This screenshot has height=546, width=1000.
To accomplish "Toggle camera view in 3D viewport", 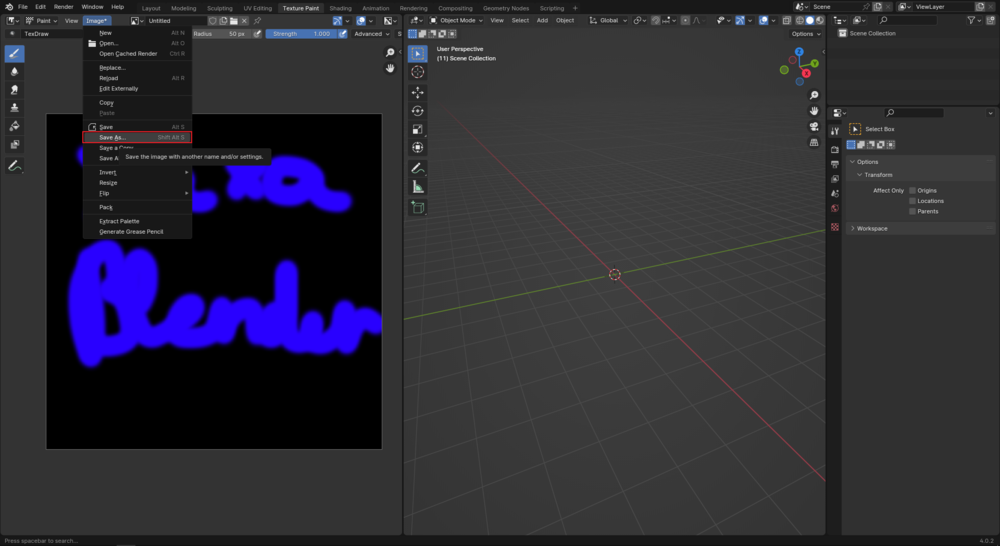I will (x=814, y=127).
